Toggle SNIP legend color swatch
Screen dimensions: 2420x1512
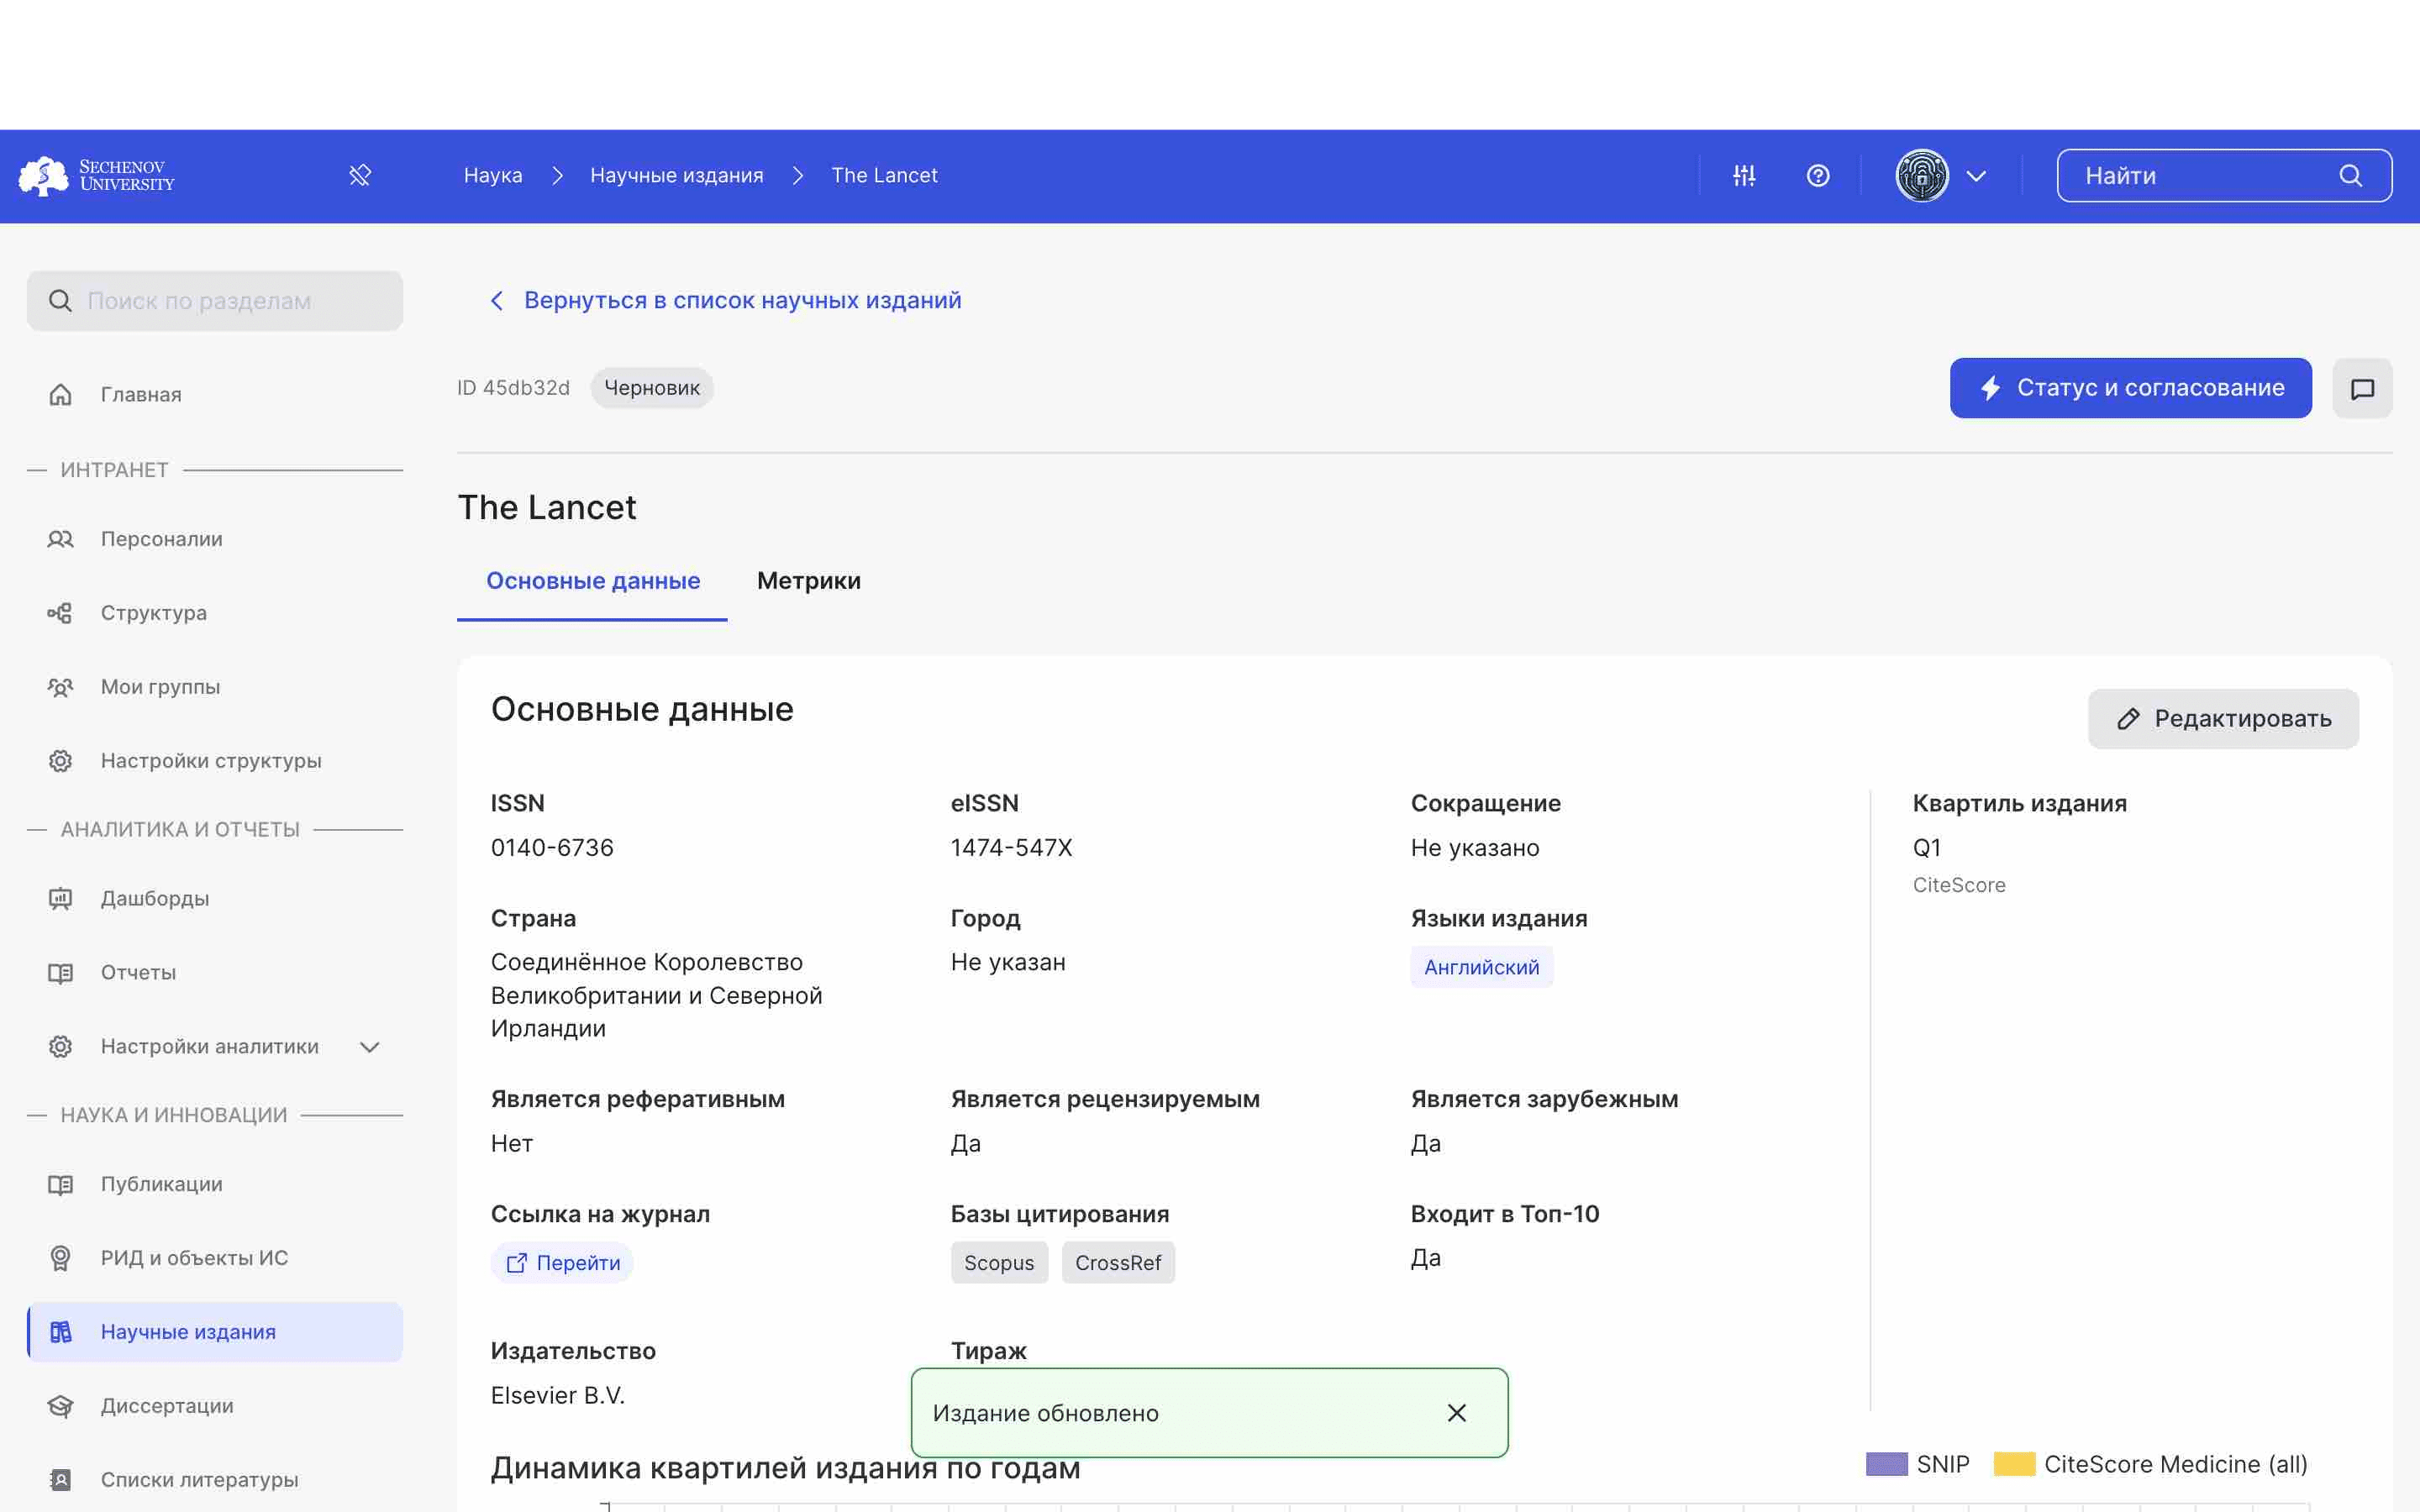(x=1886, y=1464)
